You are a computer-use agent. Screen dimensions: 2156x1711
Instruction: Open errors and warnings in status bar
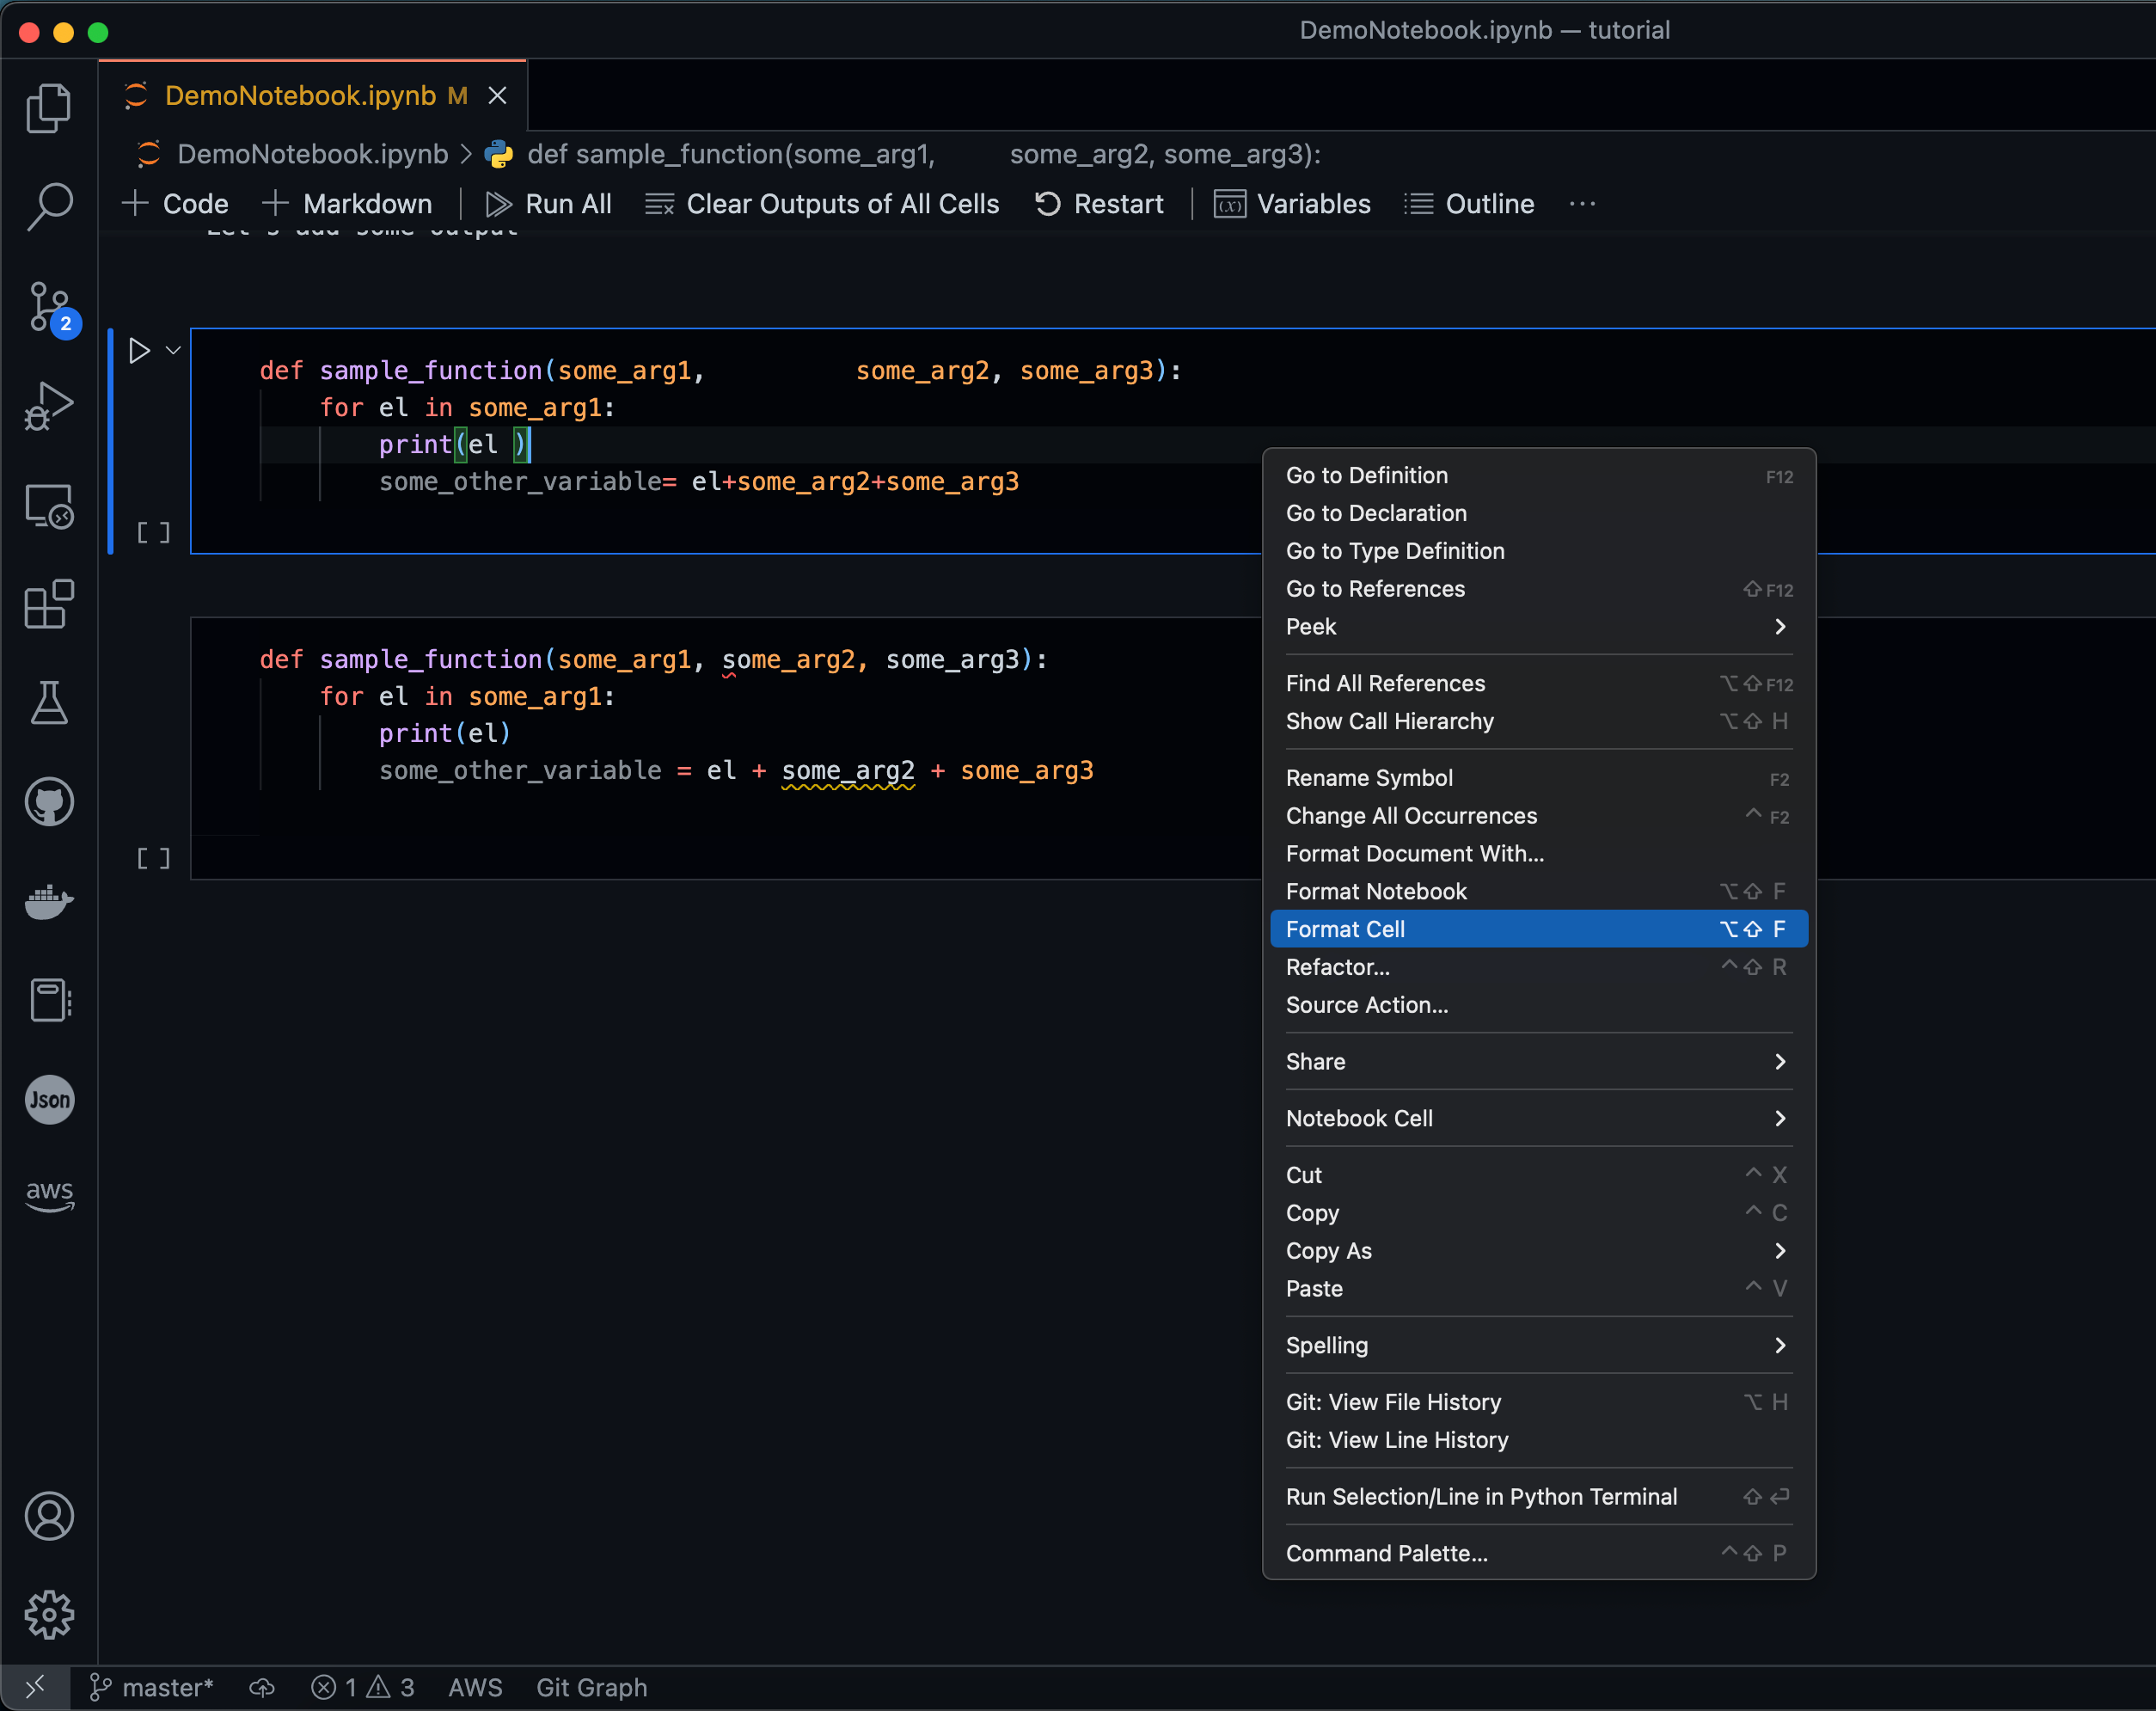click(x=362, y=1688)
